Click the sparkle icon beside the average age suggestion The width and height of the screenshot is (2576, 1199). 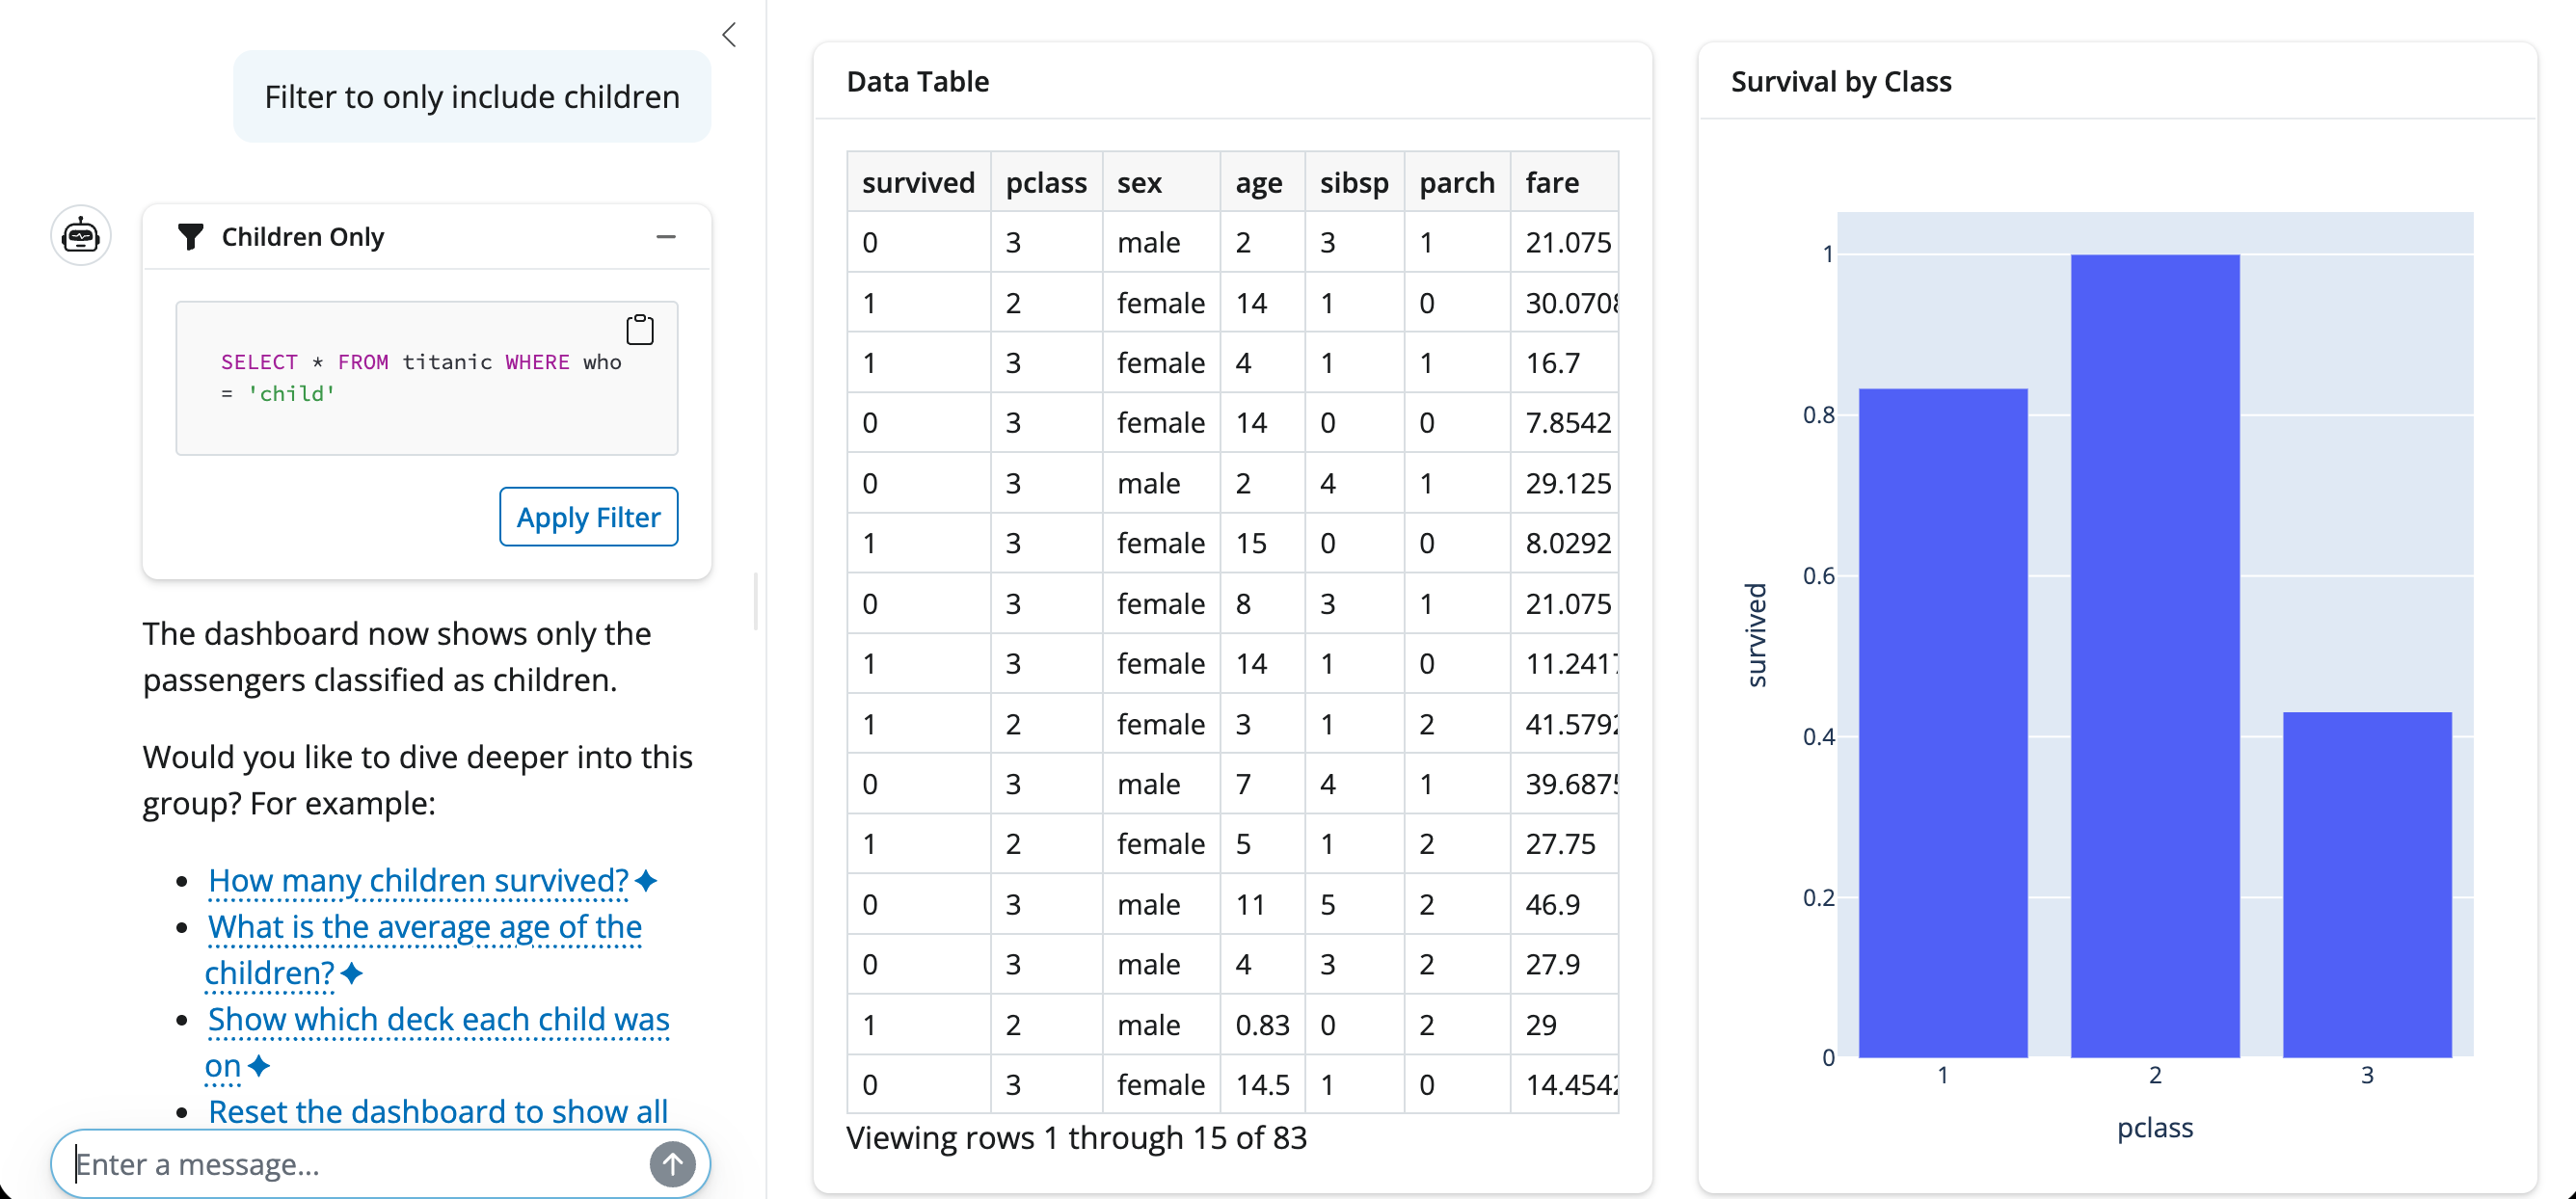point(352,973)
